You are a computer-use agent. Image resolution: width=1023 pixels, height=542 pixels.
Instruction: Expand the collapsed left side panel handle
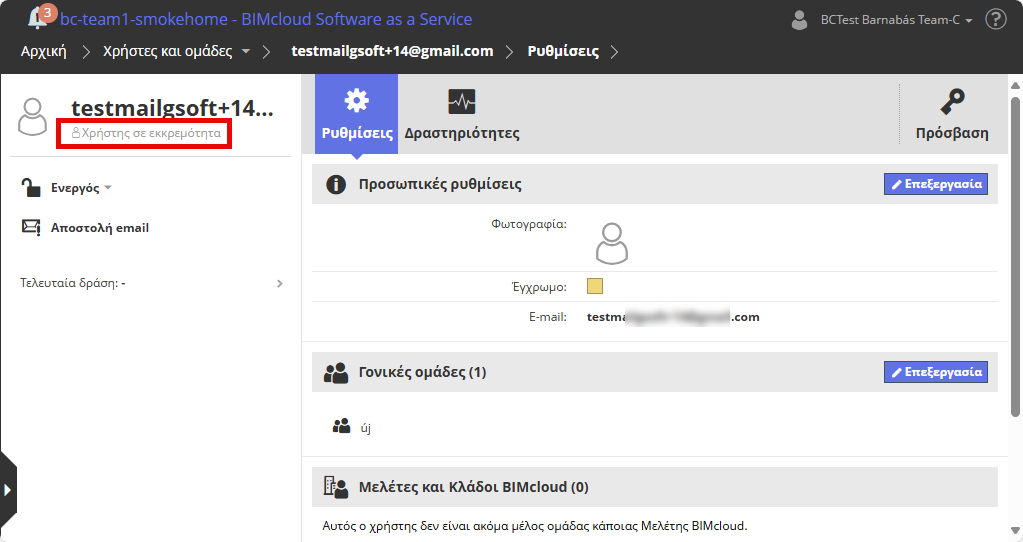point(8,489)
